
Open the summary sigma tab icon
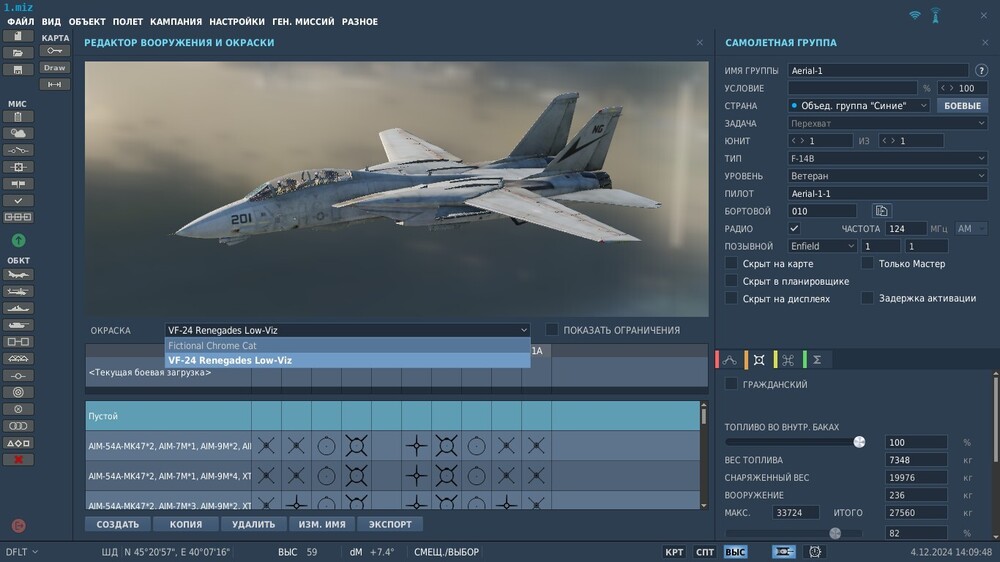(817, 360)
